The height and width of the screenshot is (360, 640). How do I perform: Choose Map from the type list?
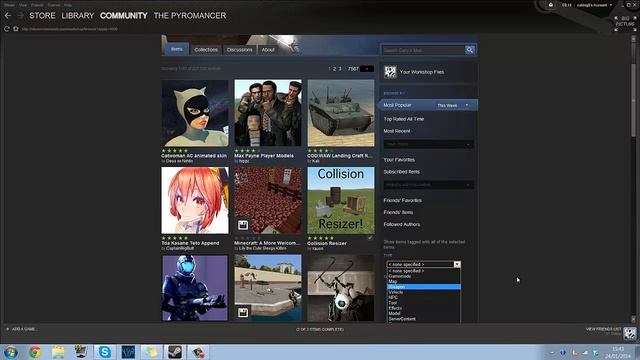[x=424, y=282]
